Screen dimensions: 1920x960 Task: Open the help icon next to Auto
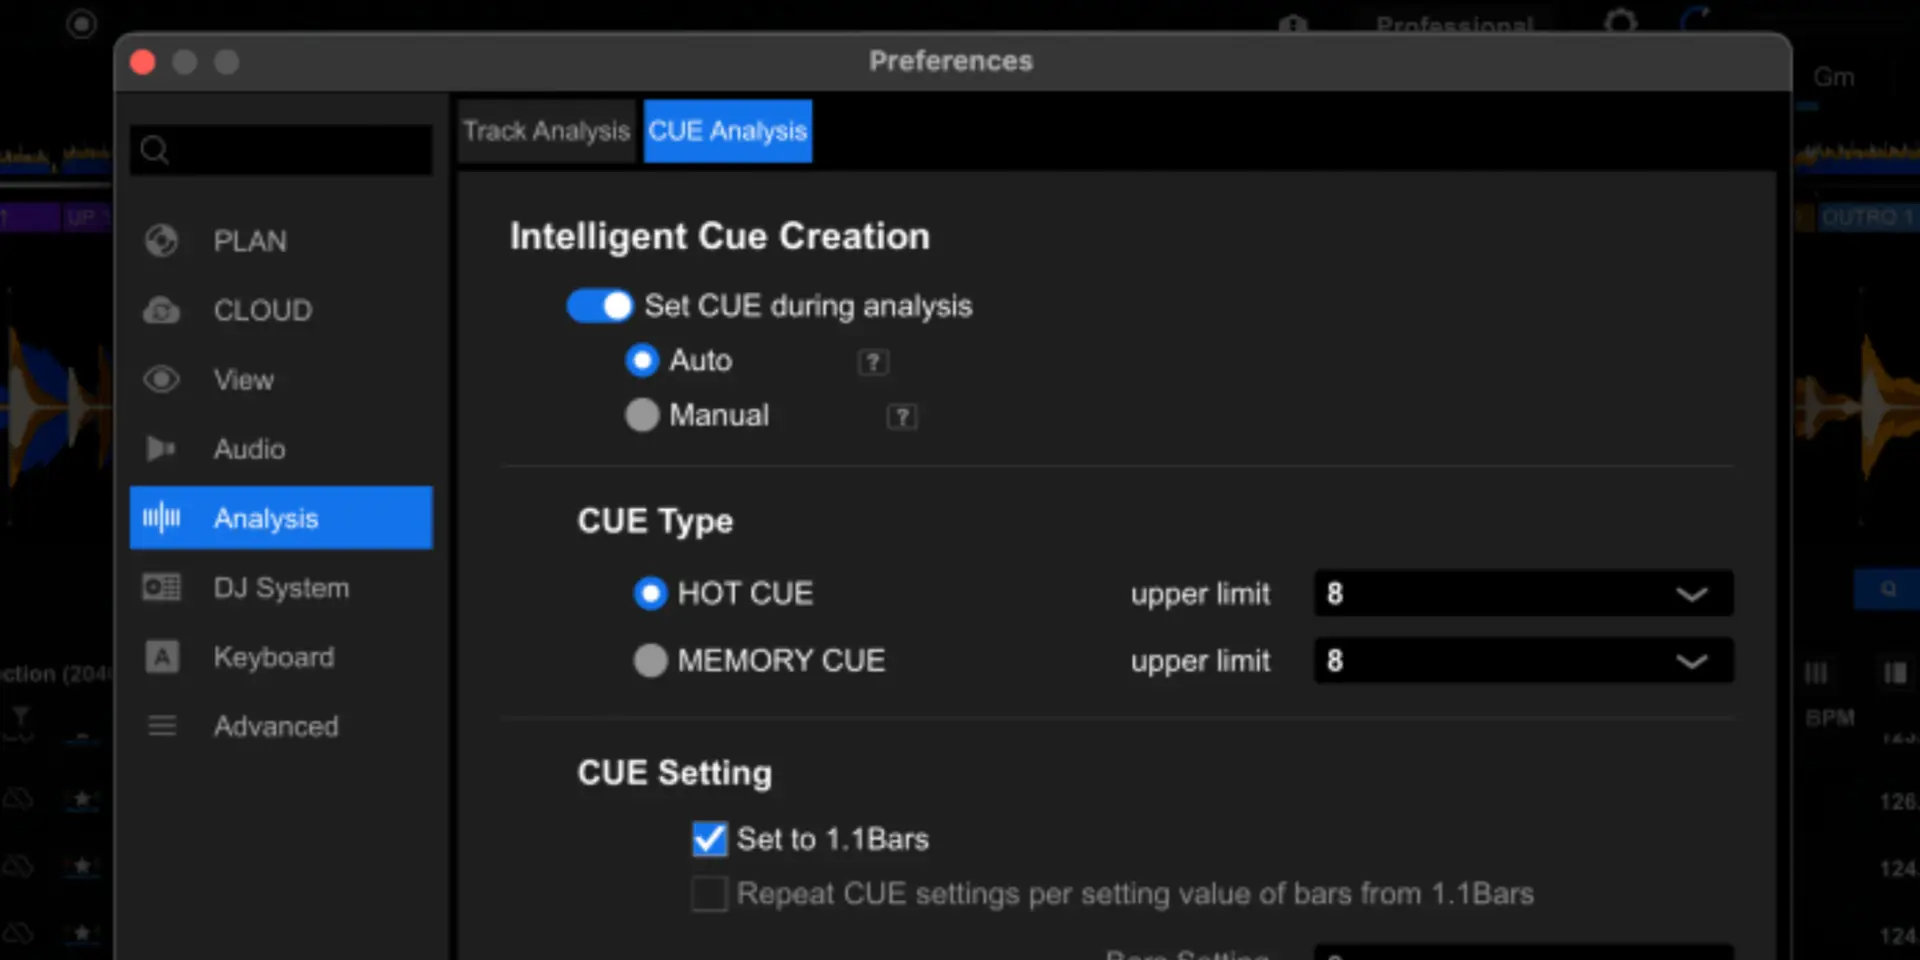pos(873,362)
